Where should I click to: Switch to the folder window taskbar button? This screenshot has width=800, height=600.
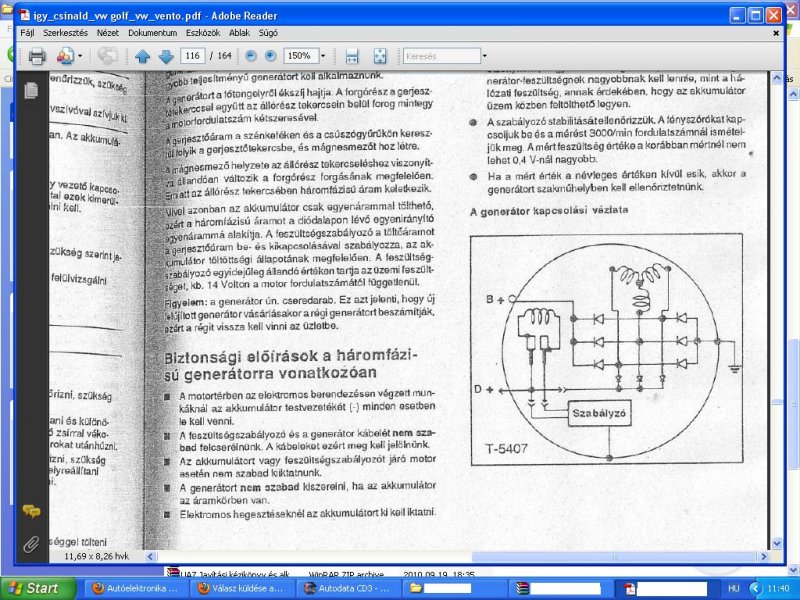(456, 588)
